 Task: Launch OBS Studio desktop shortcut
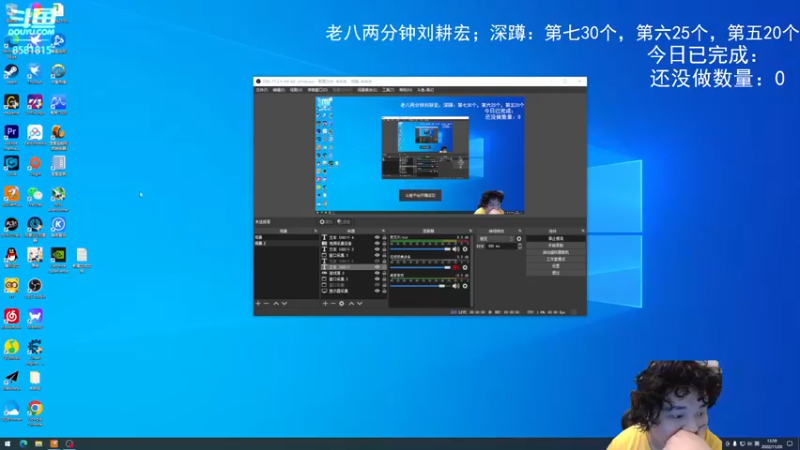tap(35, 287)
